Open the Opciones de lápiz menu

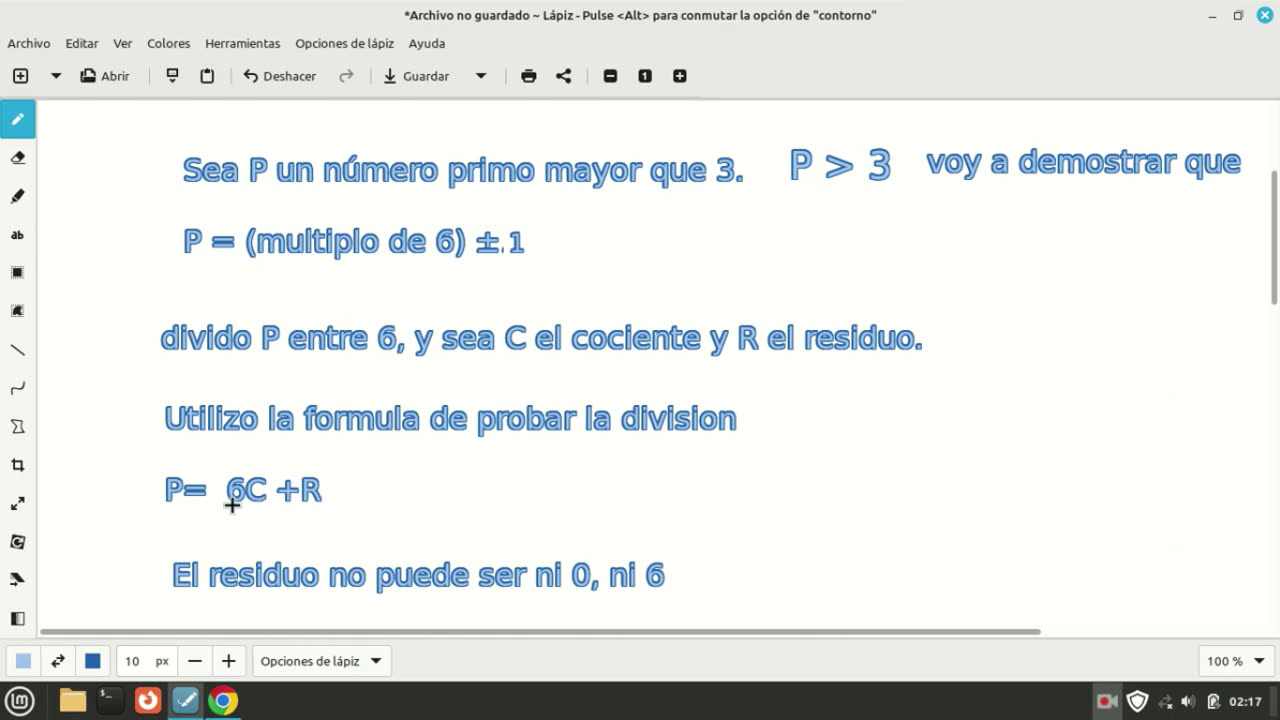point(345,43)
